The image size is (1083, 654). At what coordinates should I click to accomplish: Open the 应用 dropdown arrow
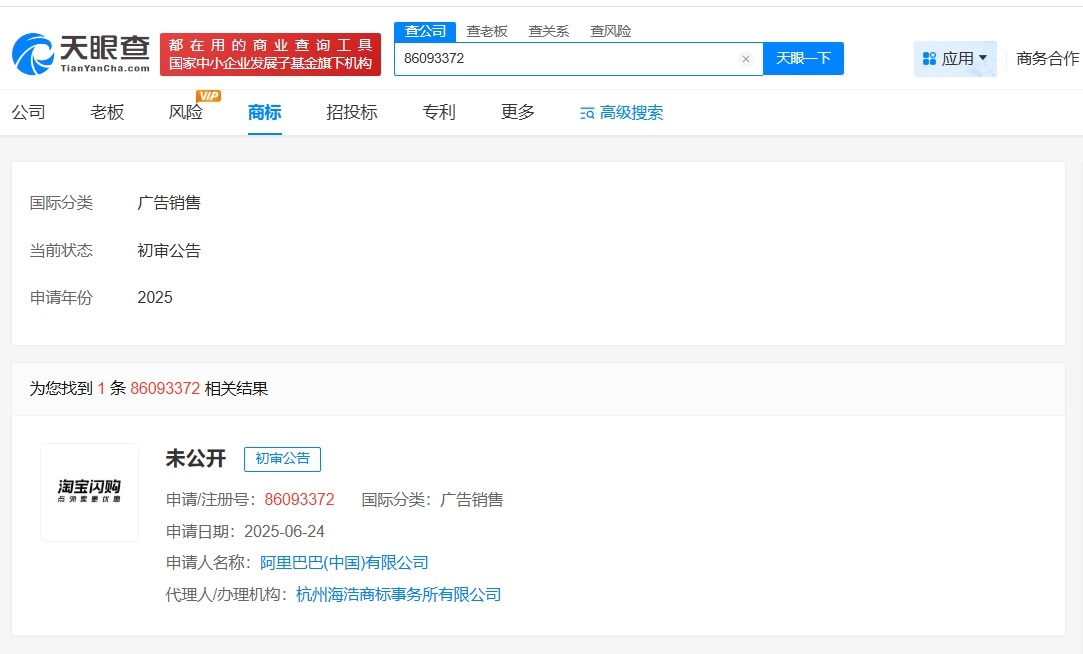984,59
